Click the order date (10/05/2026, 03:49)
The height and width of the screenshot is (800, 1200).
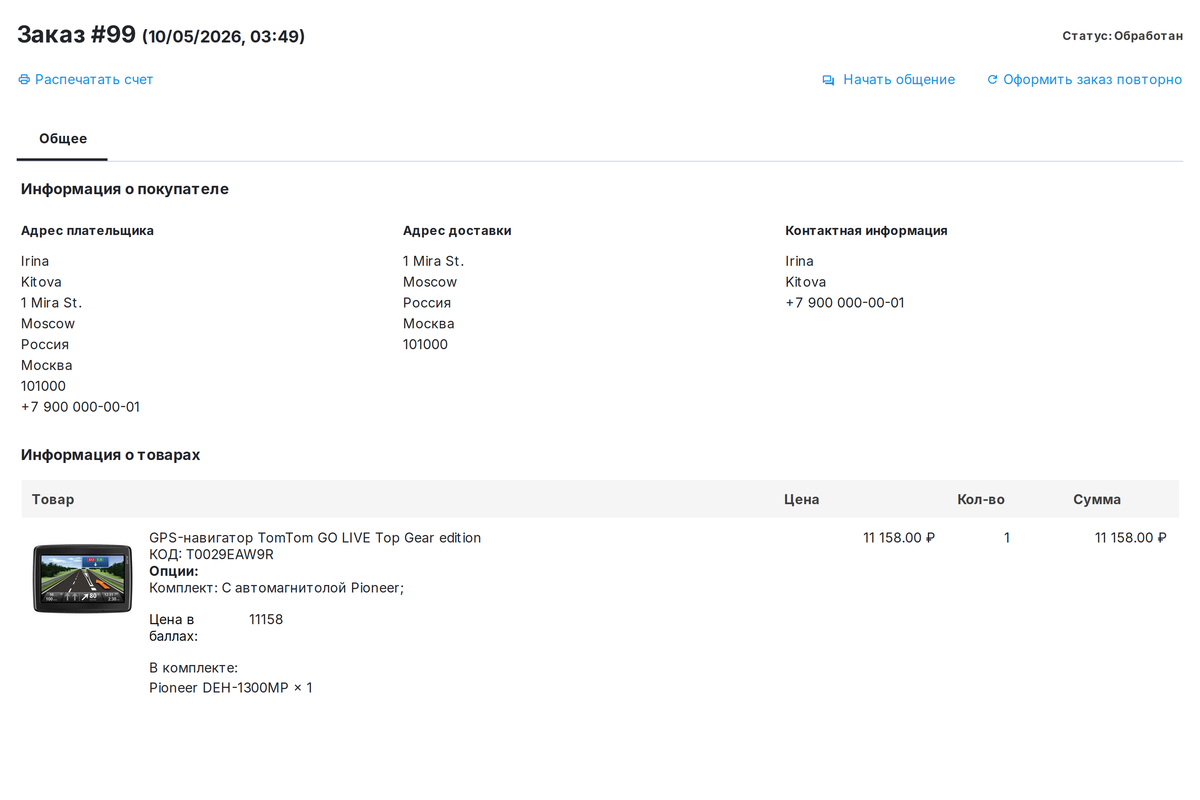224,37
